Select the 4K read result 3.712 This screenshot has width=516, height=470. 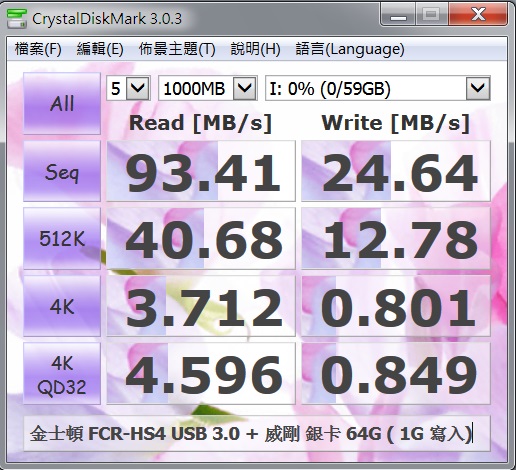[x=201, y=306]
